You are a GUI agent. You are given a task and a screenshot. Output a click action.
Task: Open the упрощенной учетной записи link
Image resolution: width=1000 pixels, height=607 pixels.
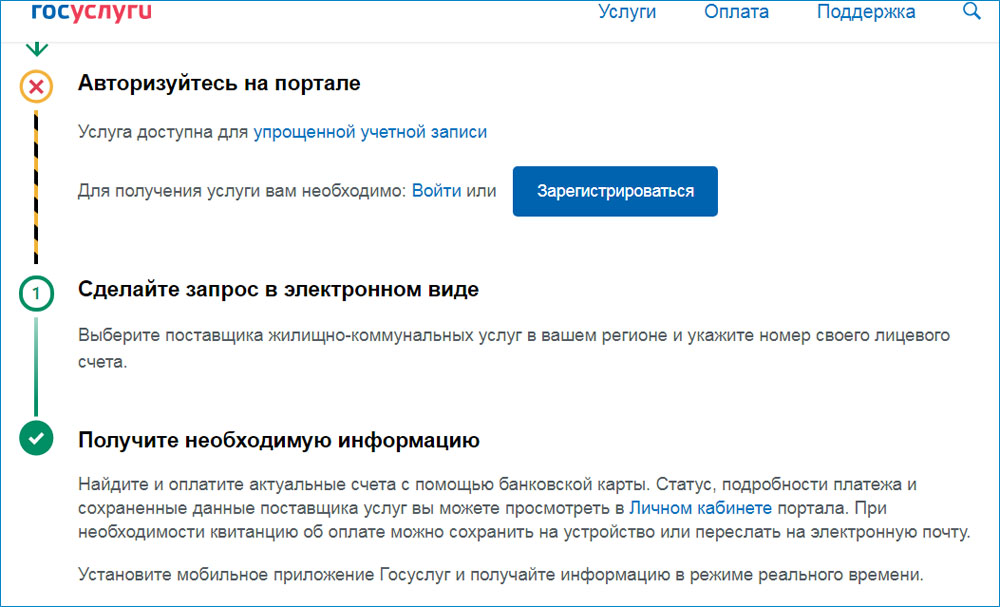[x=370, y=131]
